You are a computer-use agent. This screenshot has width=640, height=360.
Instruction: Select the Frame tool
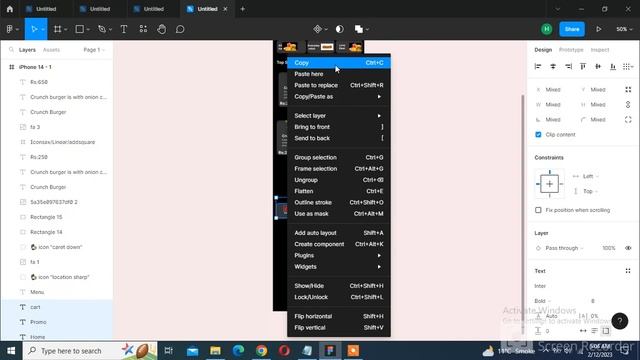(58, 29)
